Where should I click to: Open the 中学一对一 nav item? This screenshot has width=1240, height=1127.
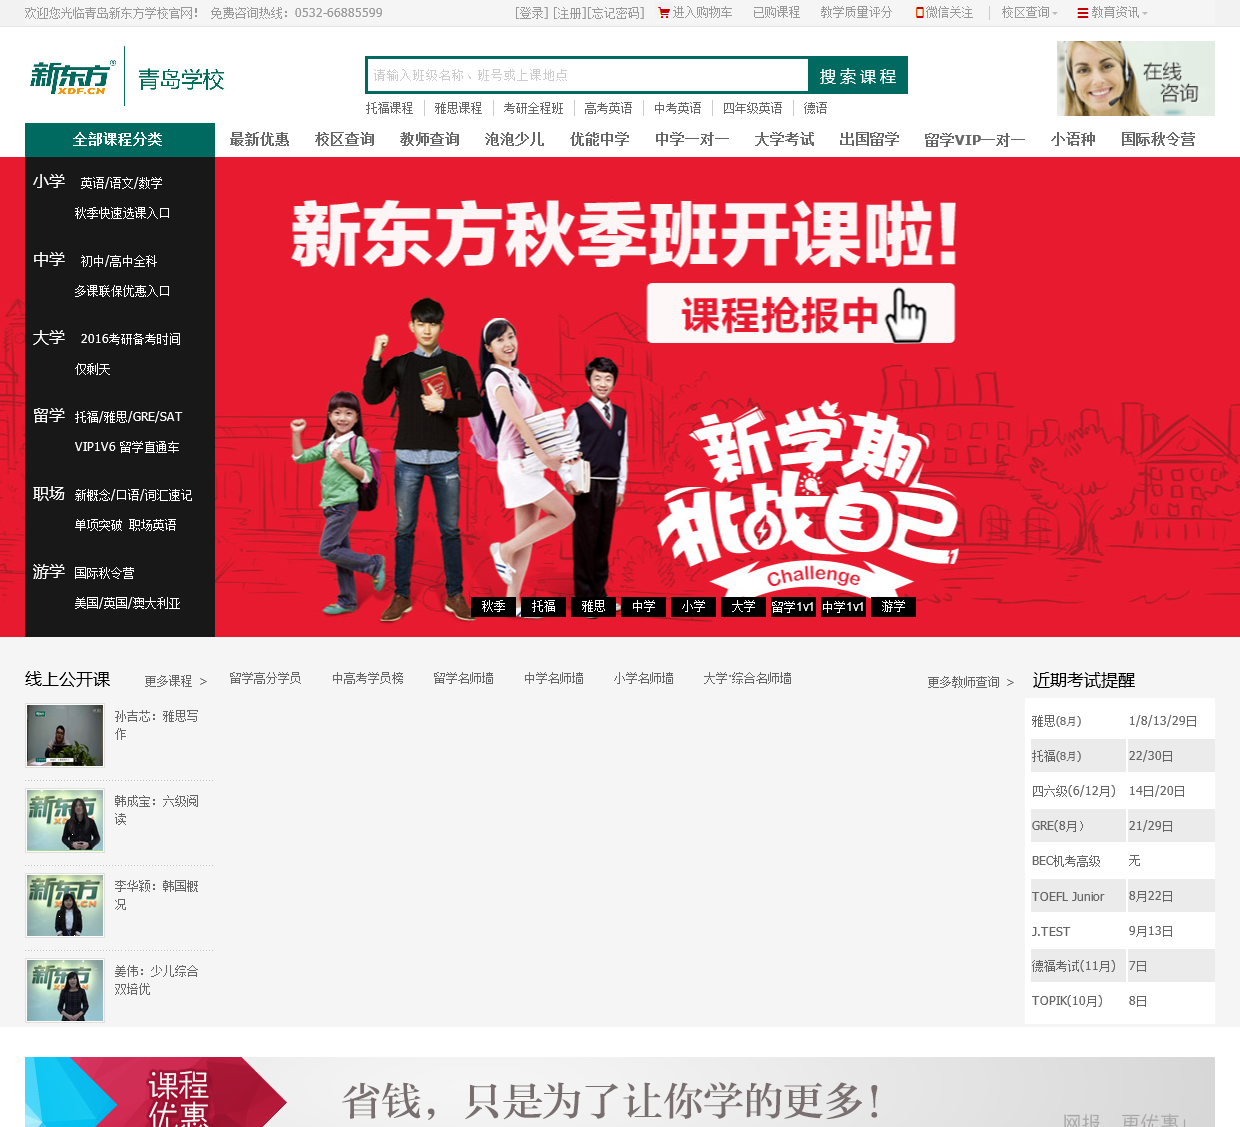692,140
